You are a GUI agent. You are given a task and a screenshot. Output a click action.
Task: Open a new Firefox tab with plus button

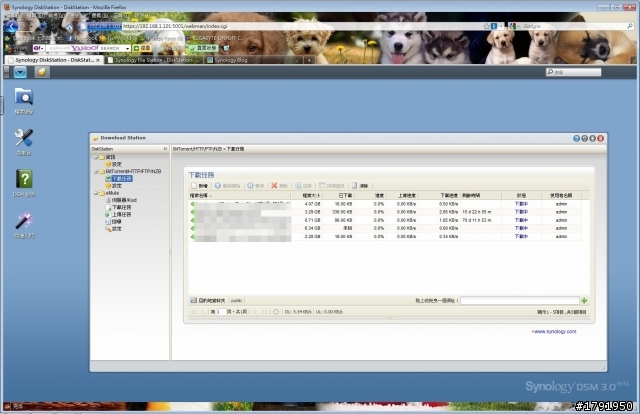309,60
